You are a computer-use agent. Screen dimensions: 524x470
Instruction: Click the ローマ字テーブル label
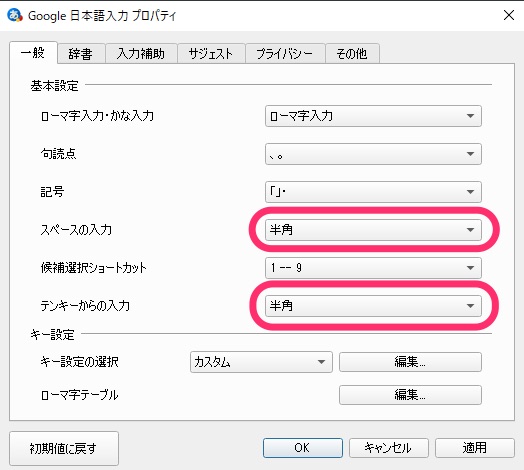tap(80, 395)
